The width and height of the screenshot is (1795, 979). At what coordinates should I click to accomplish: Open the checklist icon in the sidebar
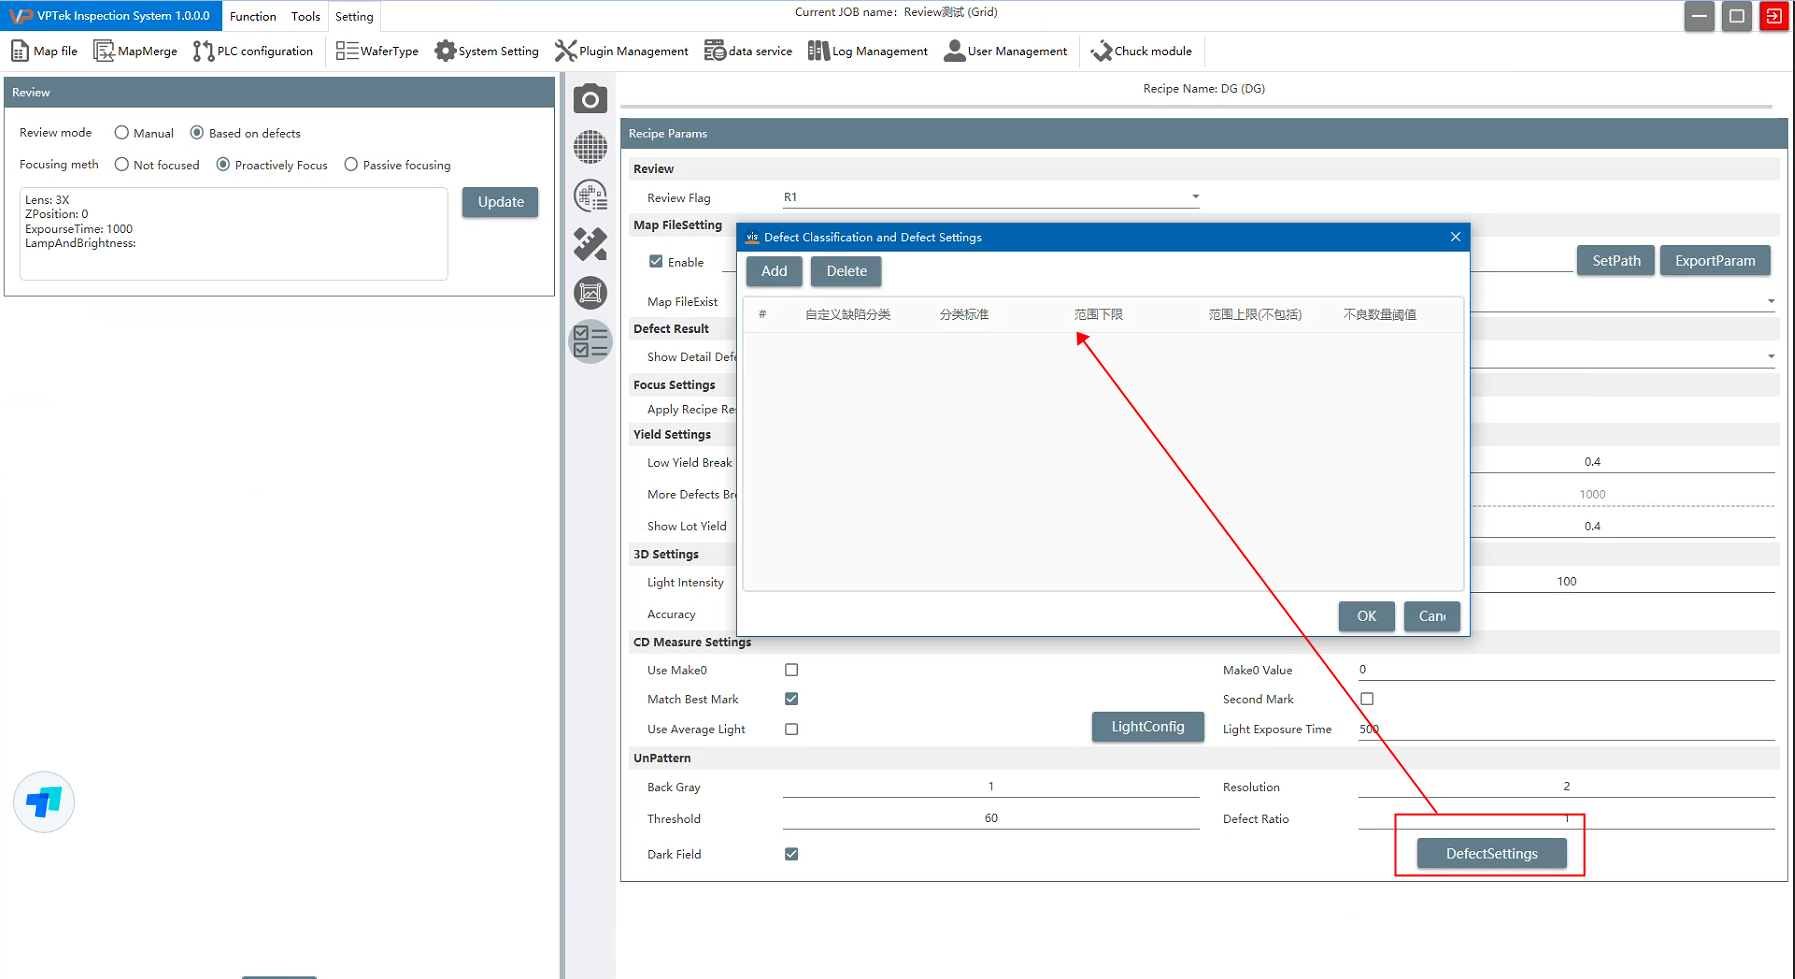[x=590, y=342]
